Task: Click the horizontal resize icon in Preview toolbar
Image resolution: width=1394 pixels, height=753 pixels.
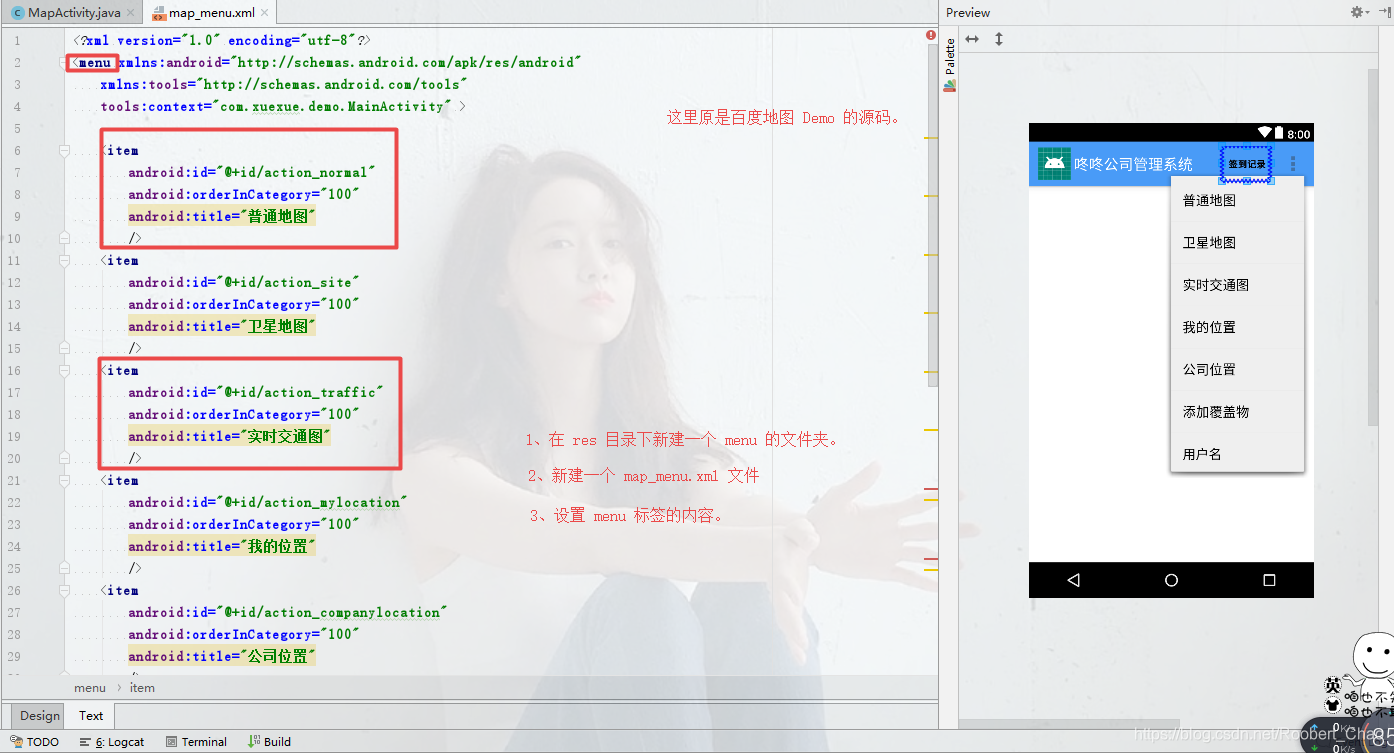Action: pos(971,37)
